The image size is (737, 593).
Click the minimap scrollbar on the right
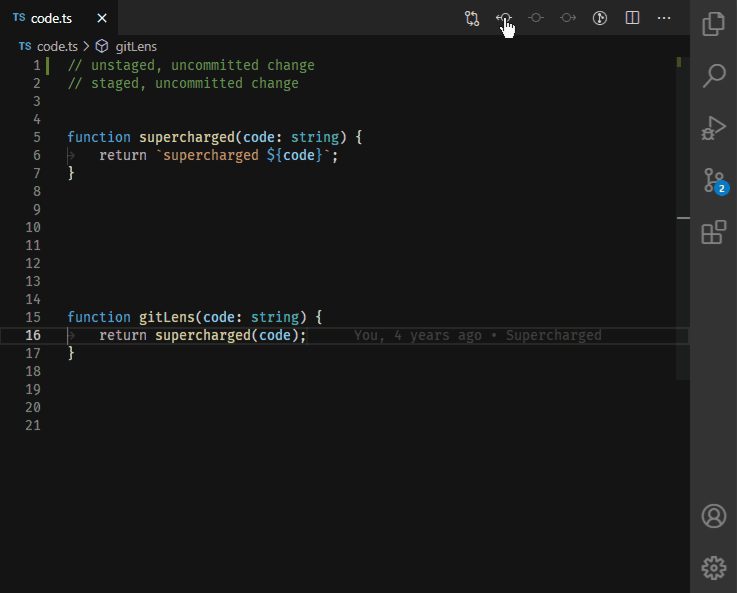683,218
